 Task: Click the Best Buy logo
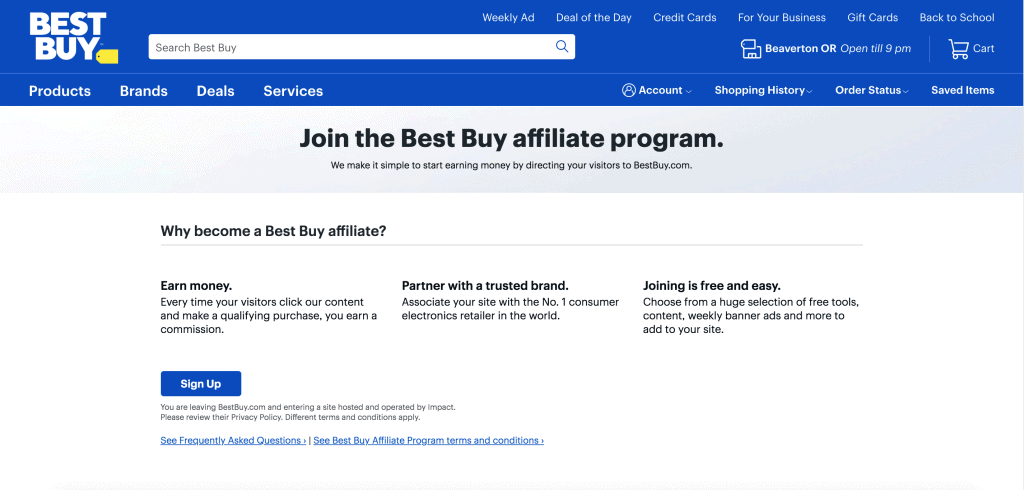(73, 37)
